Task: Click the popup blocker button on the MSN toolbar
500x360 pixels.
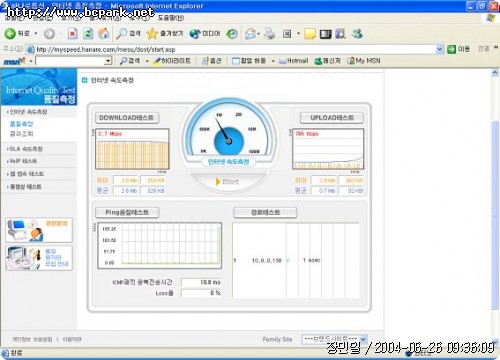Action: [x=249, y=61]
